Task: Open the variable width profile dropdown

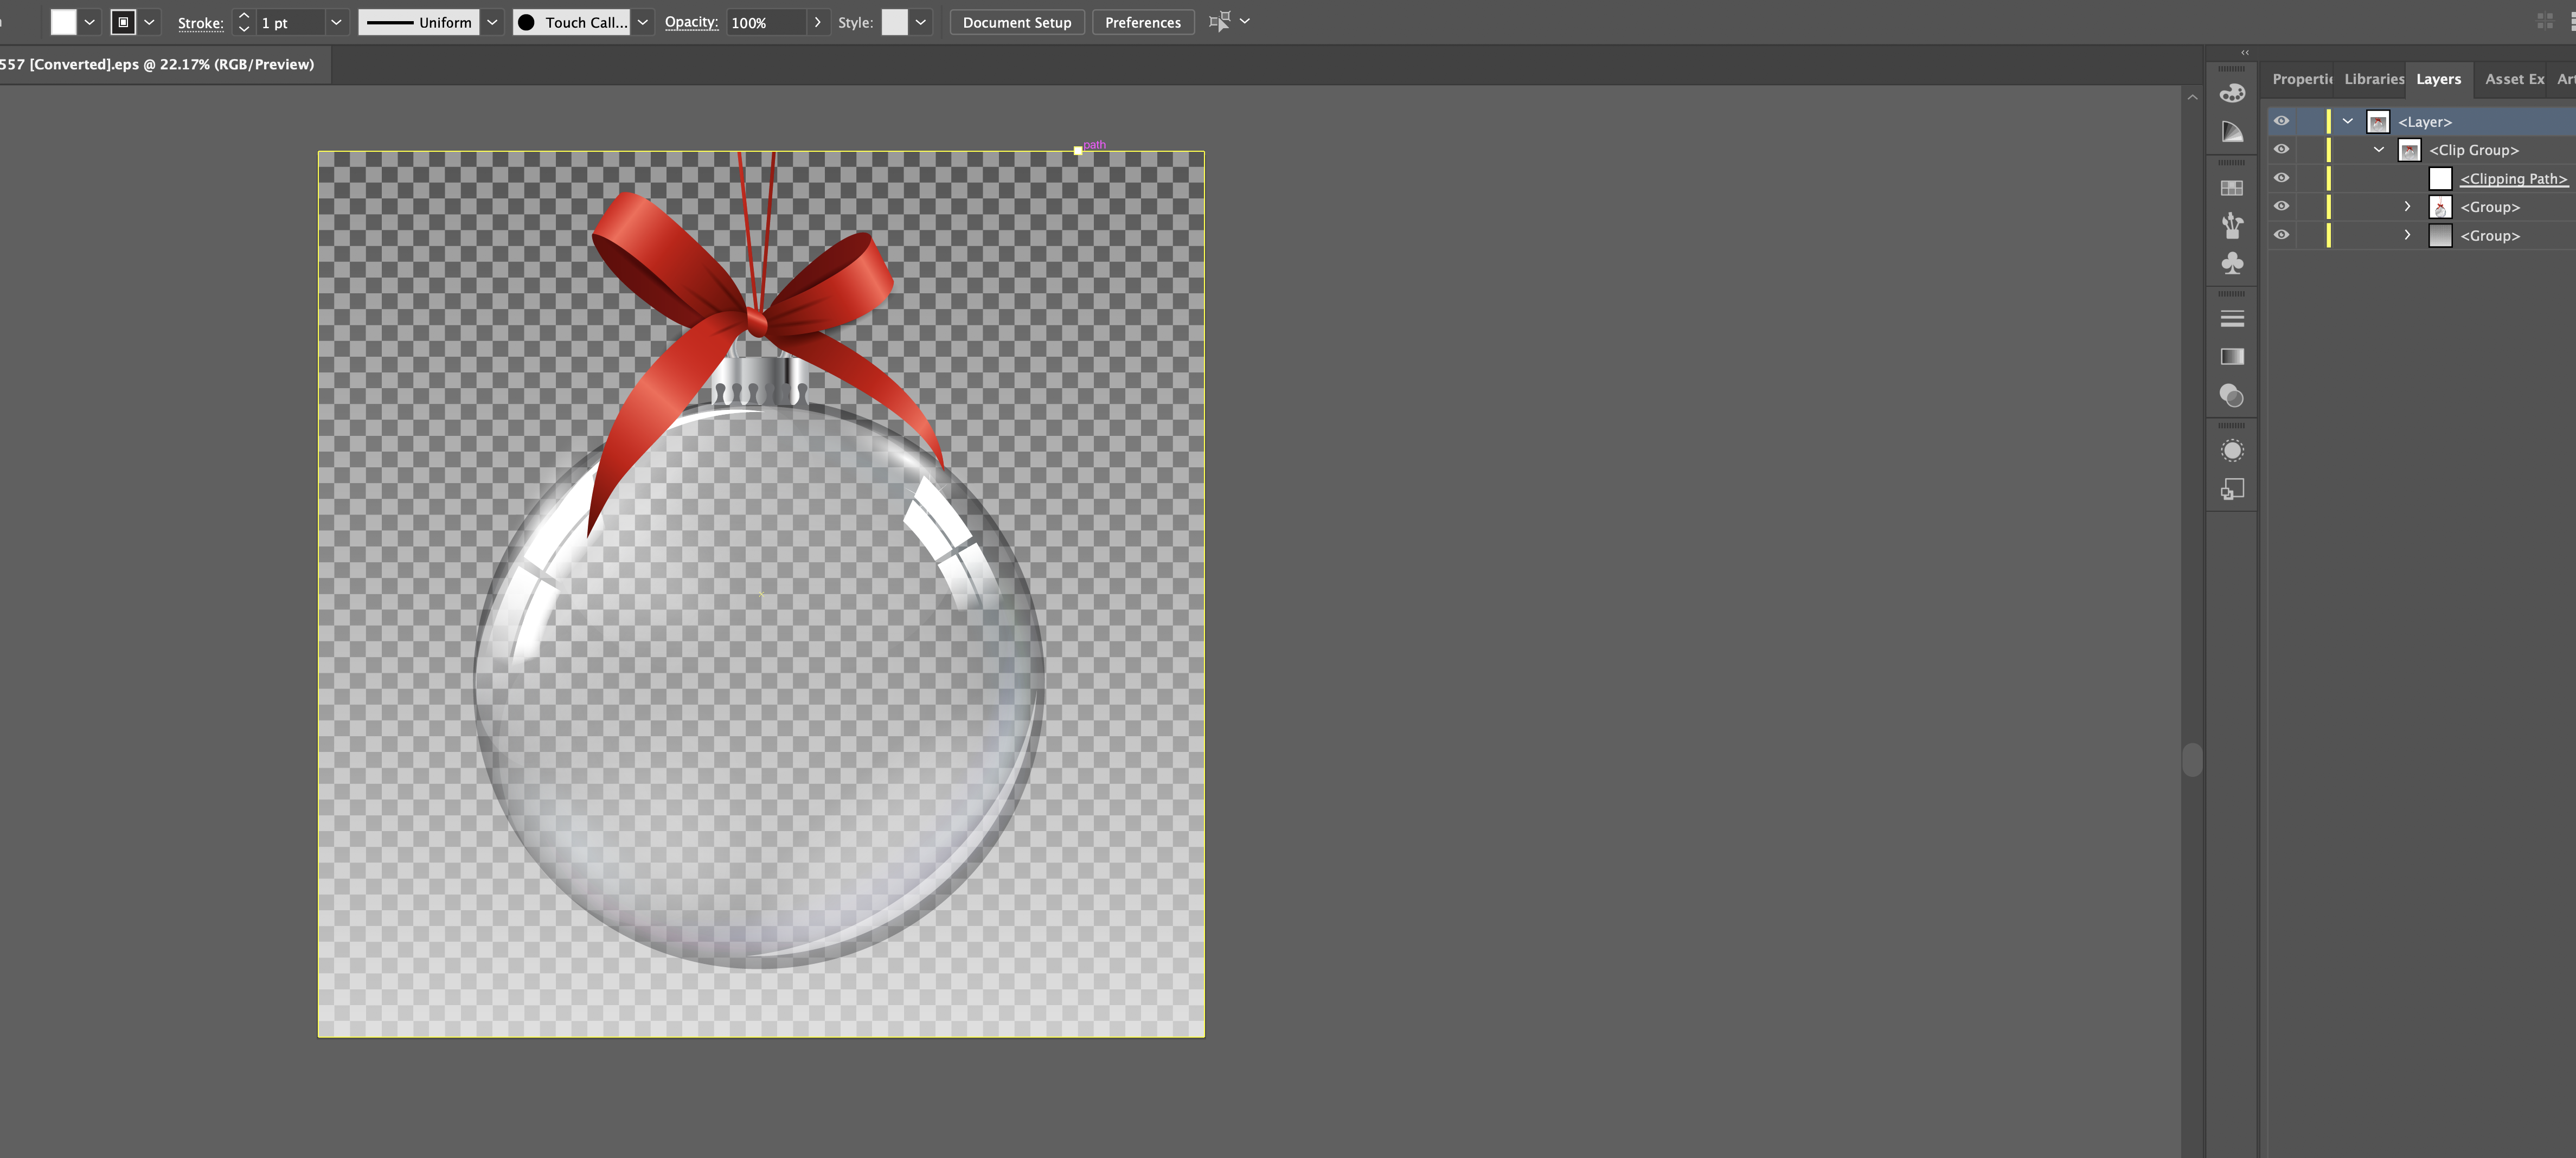Action: point(492,22)
